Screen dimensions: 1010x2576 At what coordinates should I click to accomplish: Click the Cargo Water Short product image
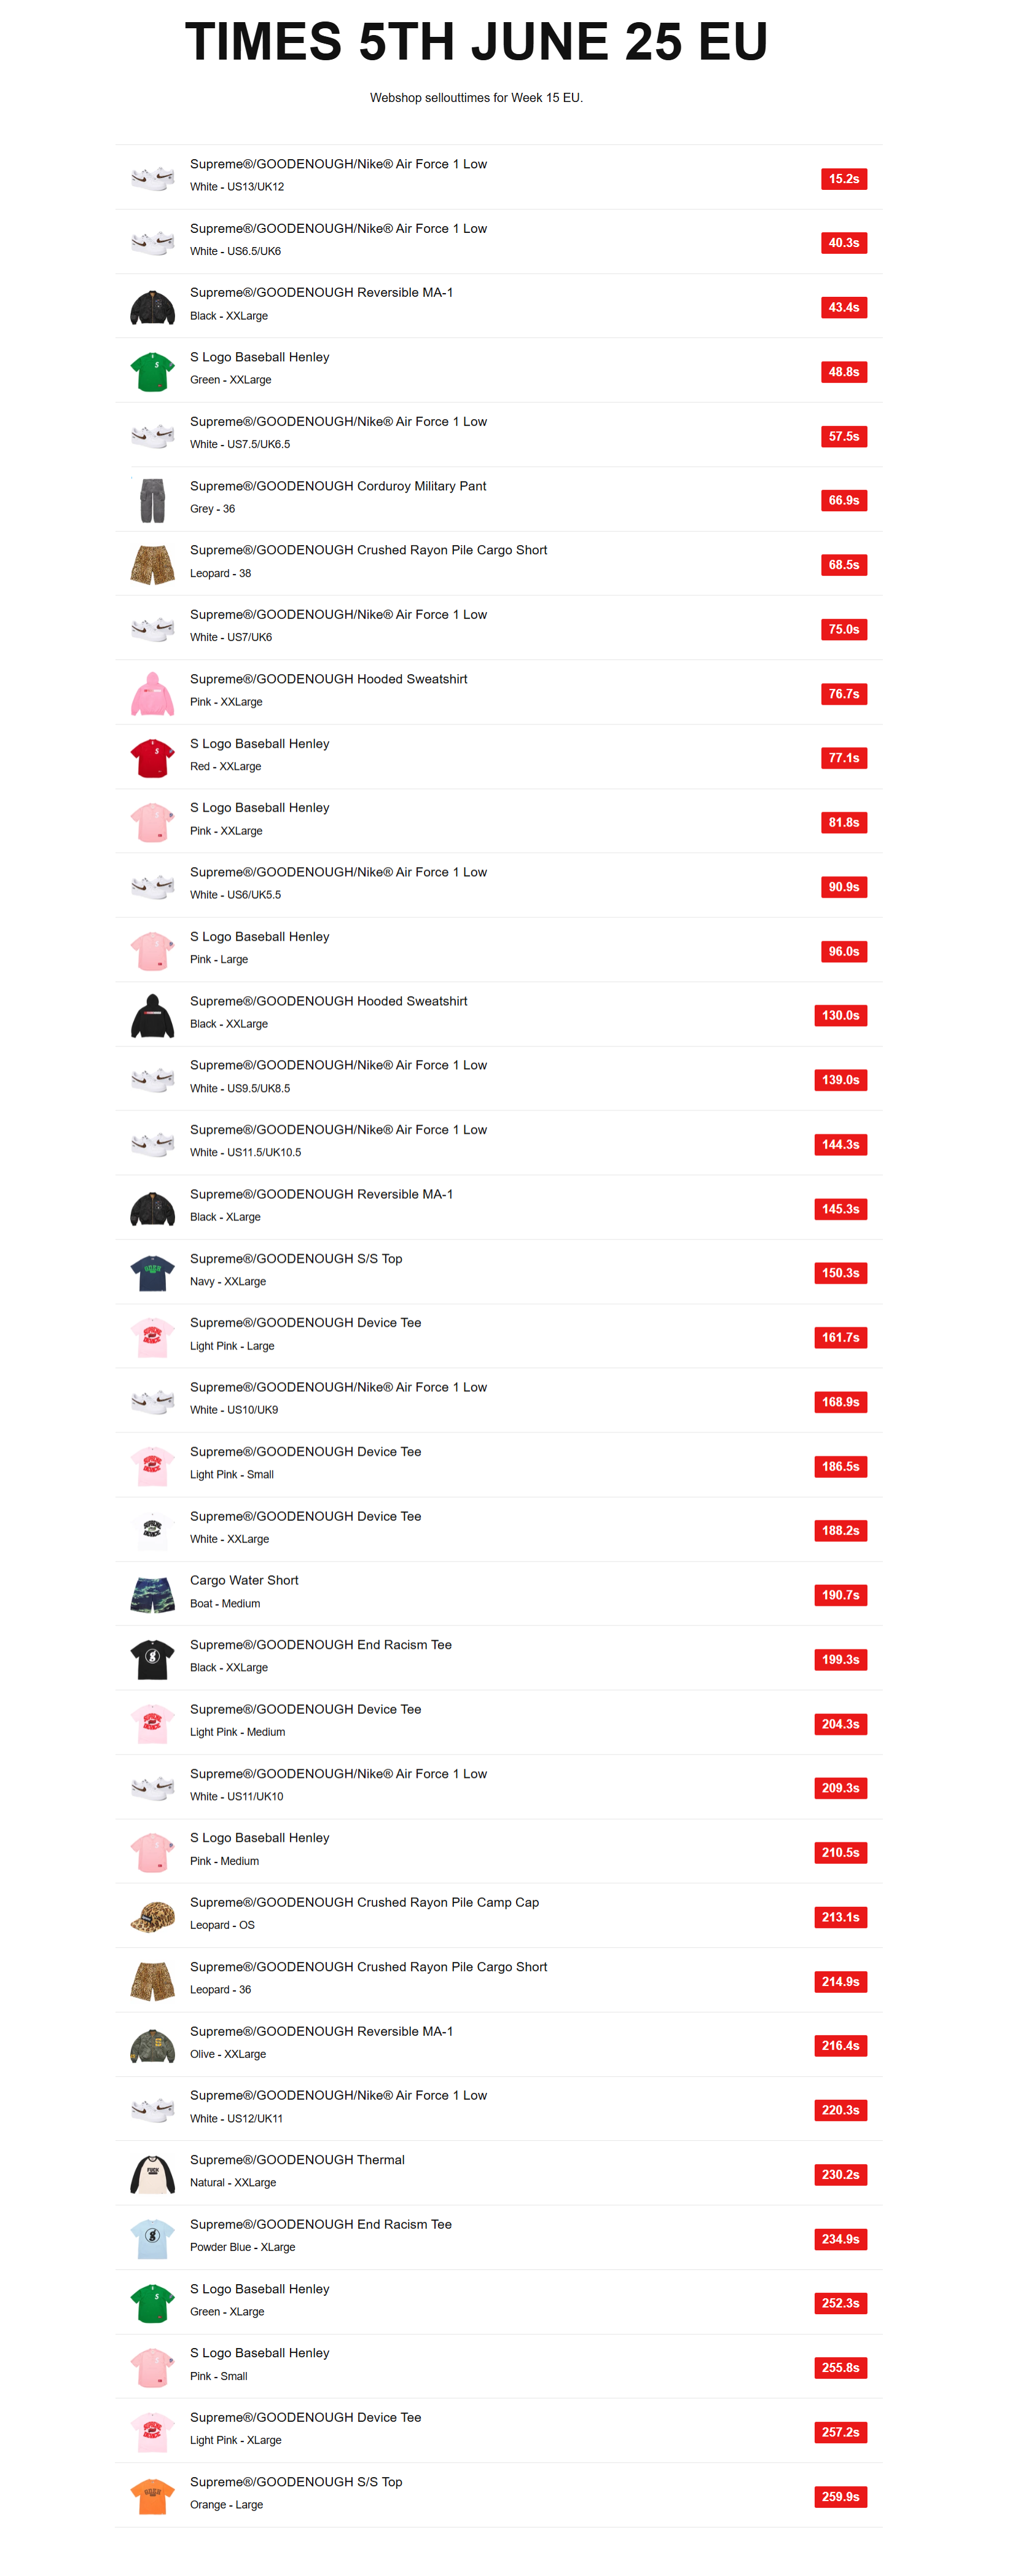[152, 1595]
